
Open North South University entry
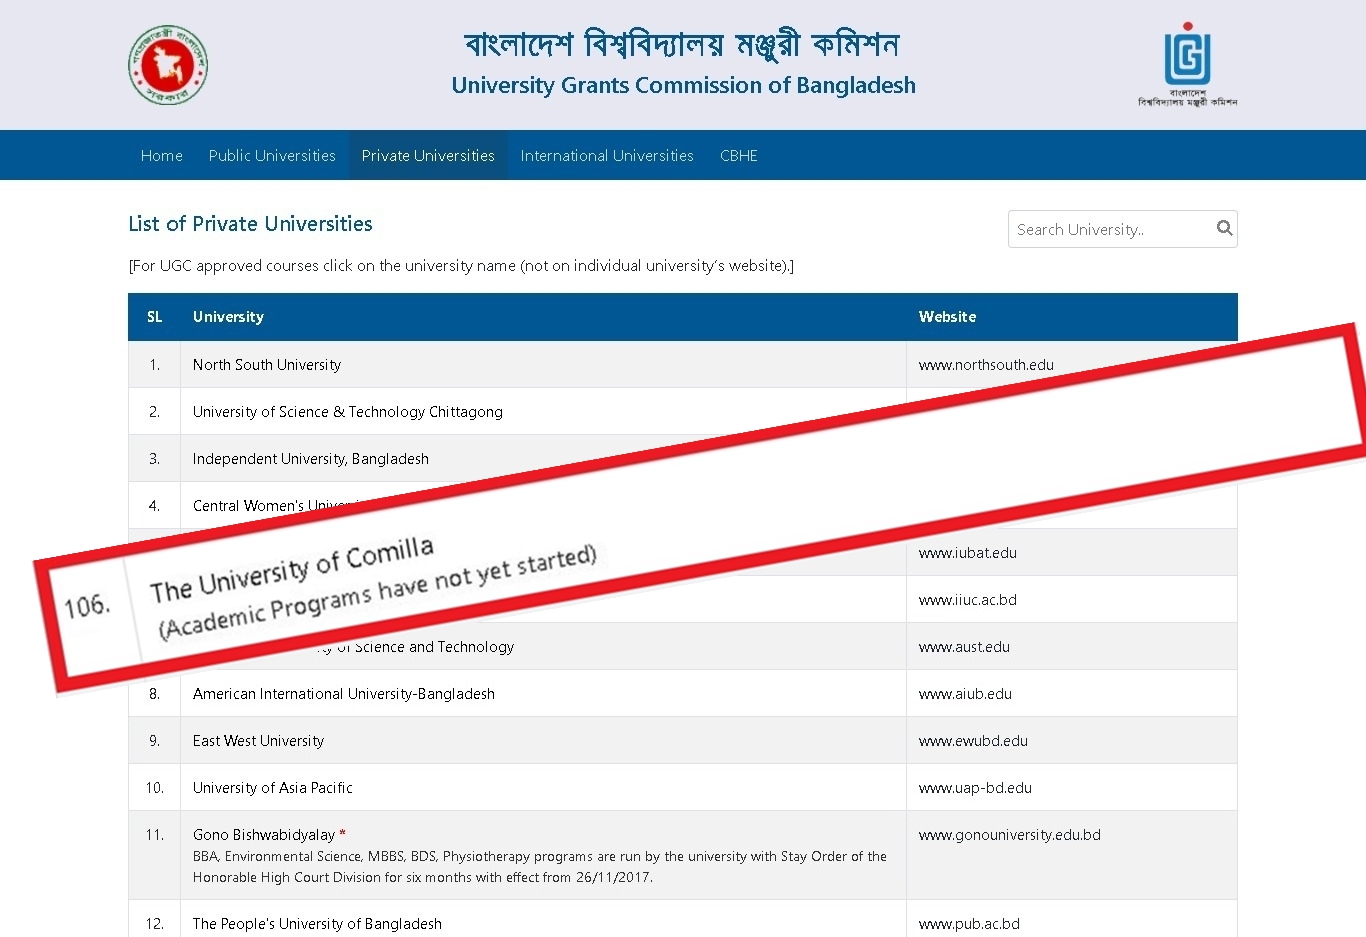[x=267, y=365]
